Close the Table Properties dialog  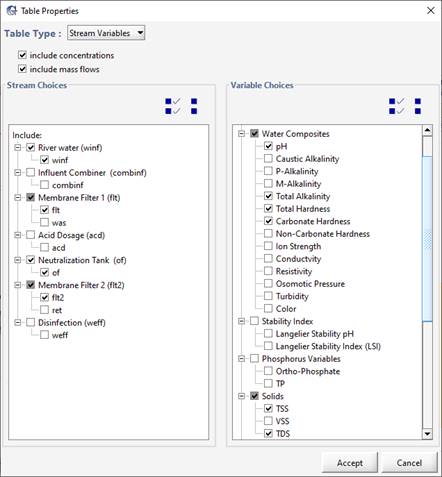click(x=431, y=11)
